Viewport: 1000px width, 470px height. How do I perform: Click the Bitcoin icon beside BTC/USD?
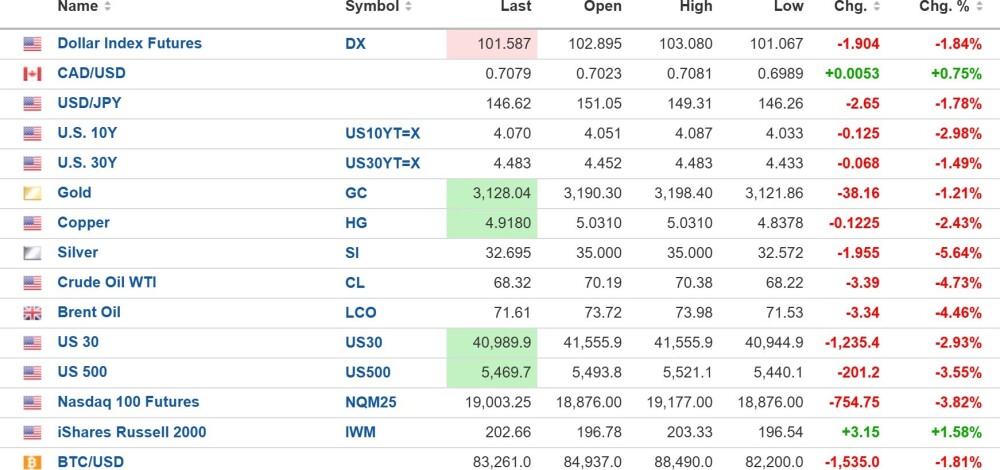[x=32, y=462]
